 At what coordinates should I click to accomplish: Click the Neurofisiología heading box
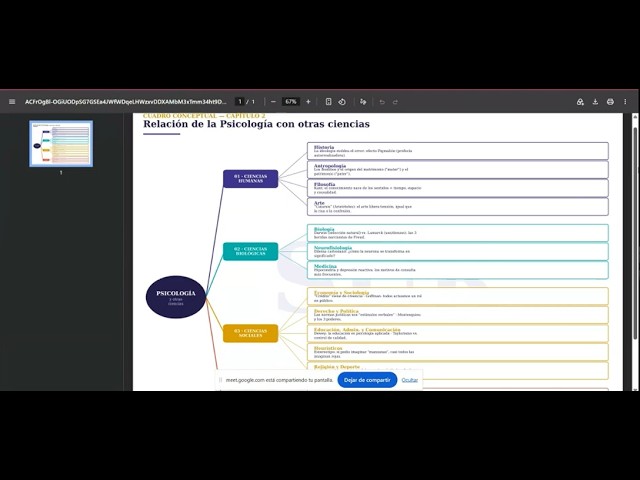(x=458, y=251)
